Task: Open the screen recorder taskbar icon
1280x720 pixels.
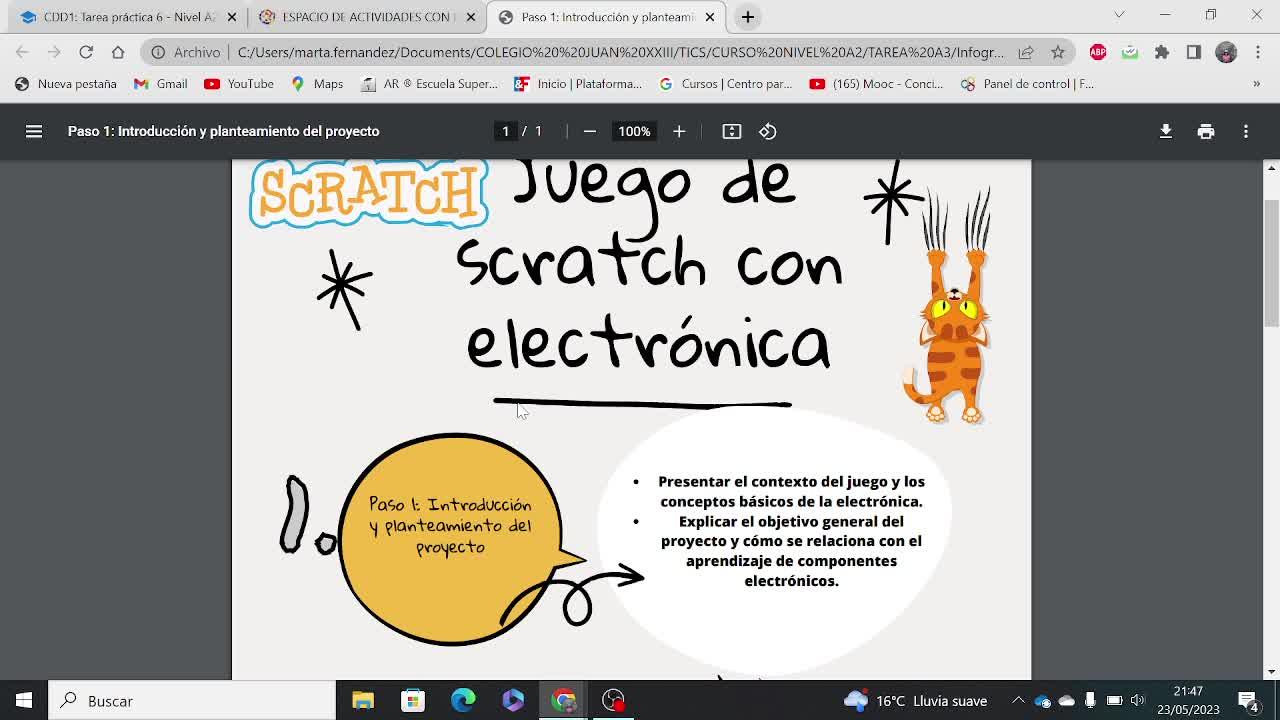Action: (614, 700)
